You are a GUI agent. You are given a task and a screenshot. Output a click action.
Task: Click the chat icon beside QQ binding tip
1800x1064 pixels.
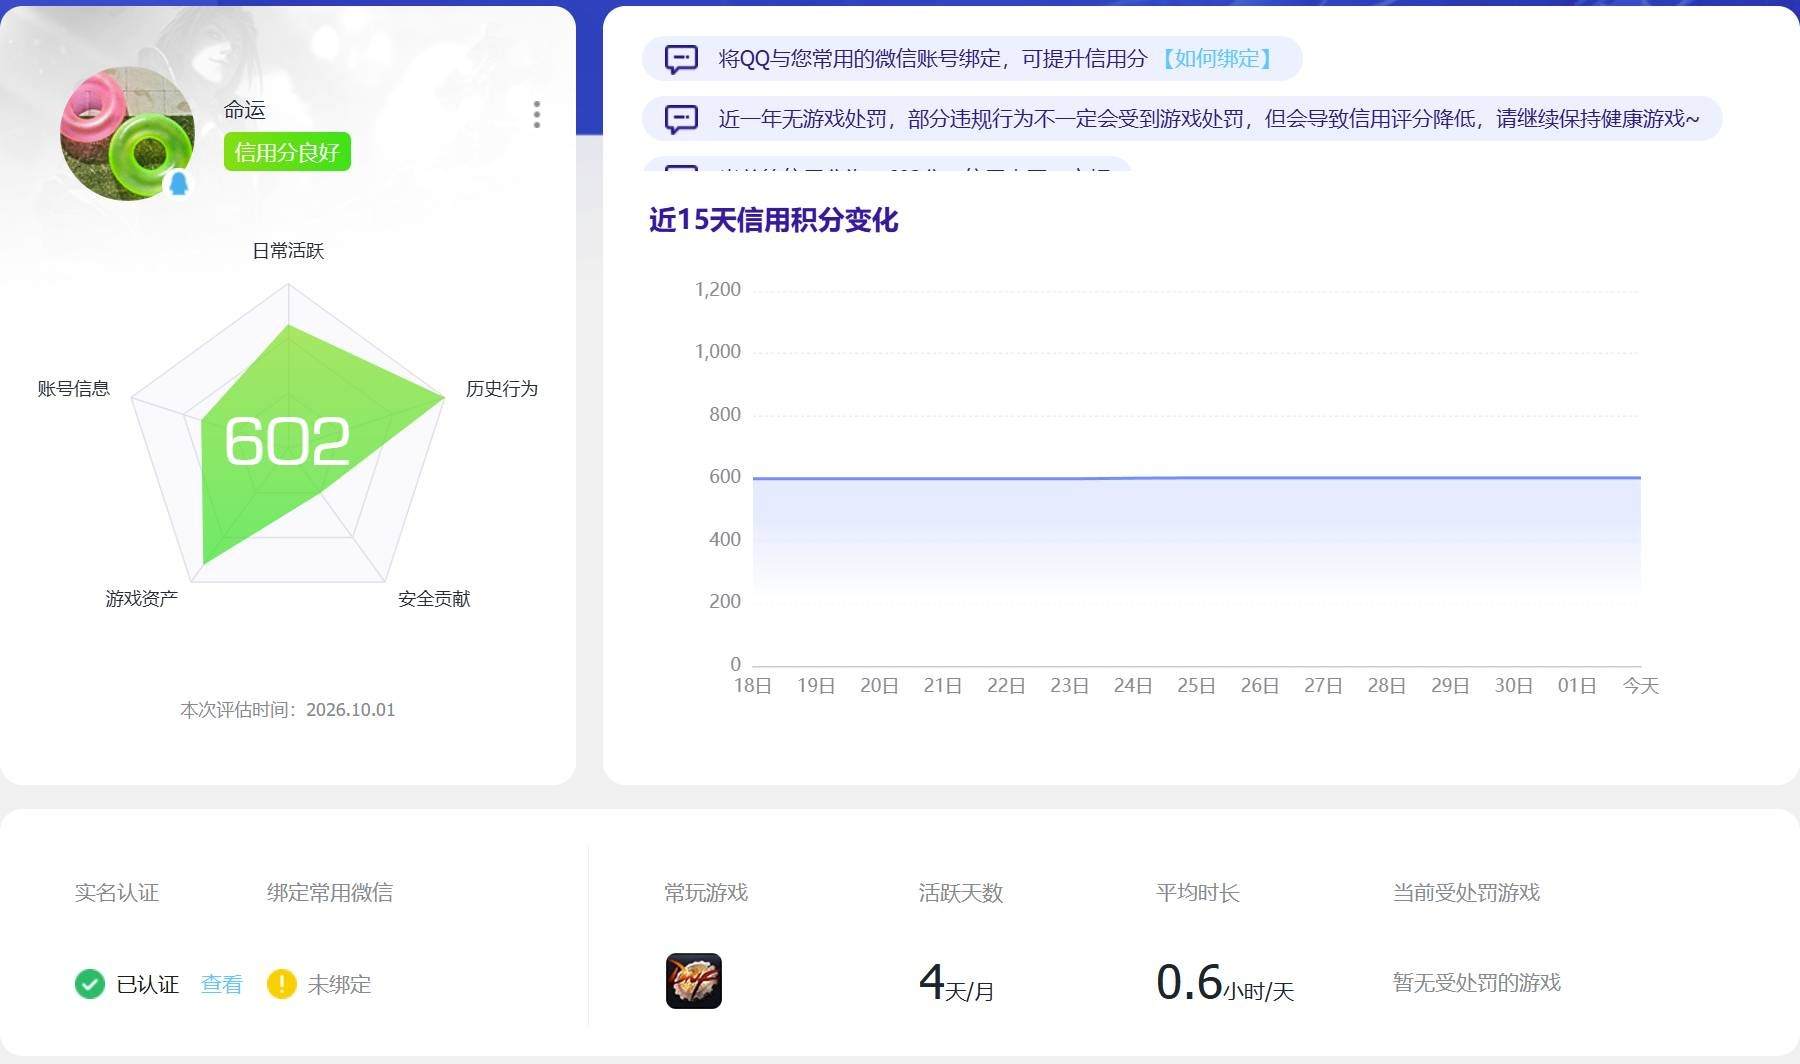682,59
